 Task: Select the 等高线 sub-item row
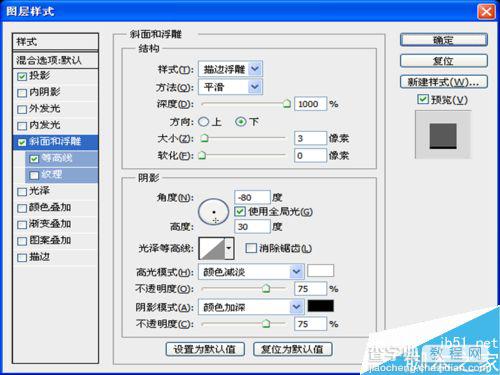pos(62,158)
